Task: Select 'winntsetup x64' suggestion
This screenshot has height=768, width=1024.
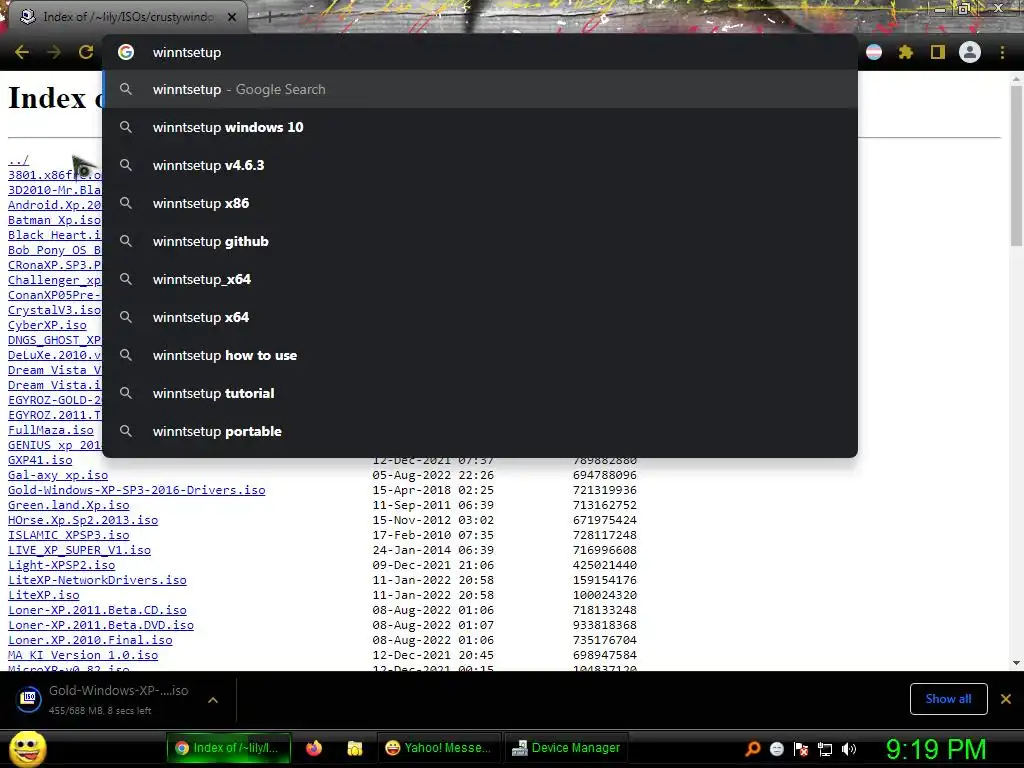Action: (480, 317)
